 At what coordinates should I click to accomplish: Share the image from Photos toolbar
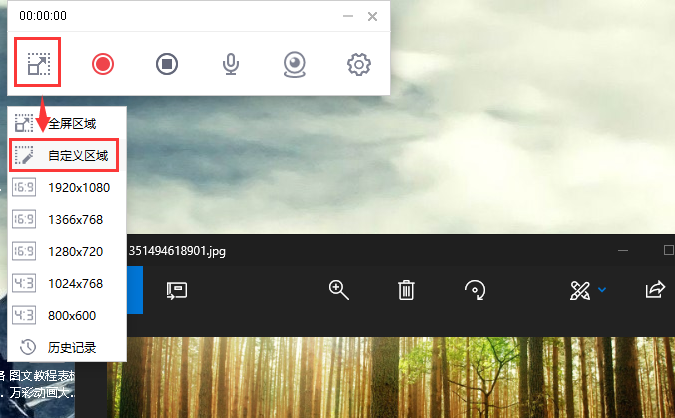[x=655, y=289]
